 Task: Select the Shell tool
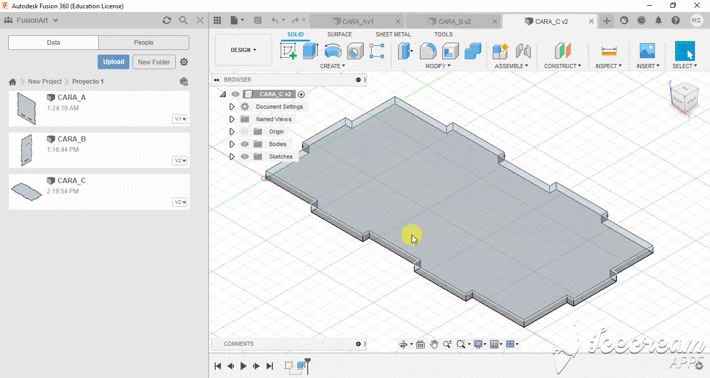click(450, 51)
